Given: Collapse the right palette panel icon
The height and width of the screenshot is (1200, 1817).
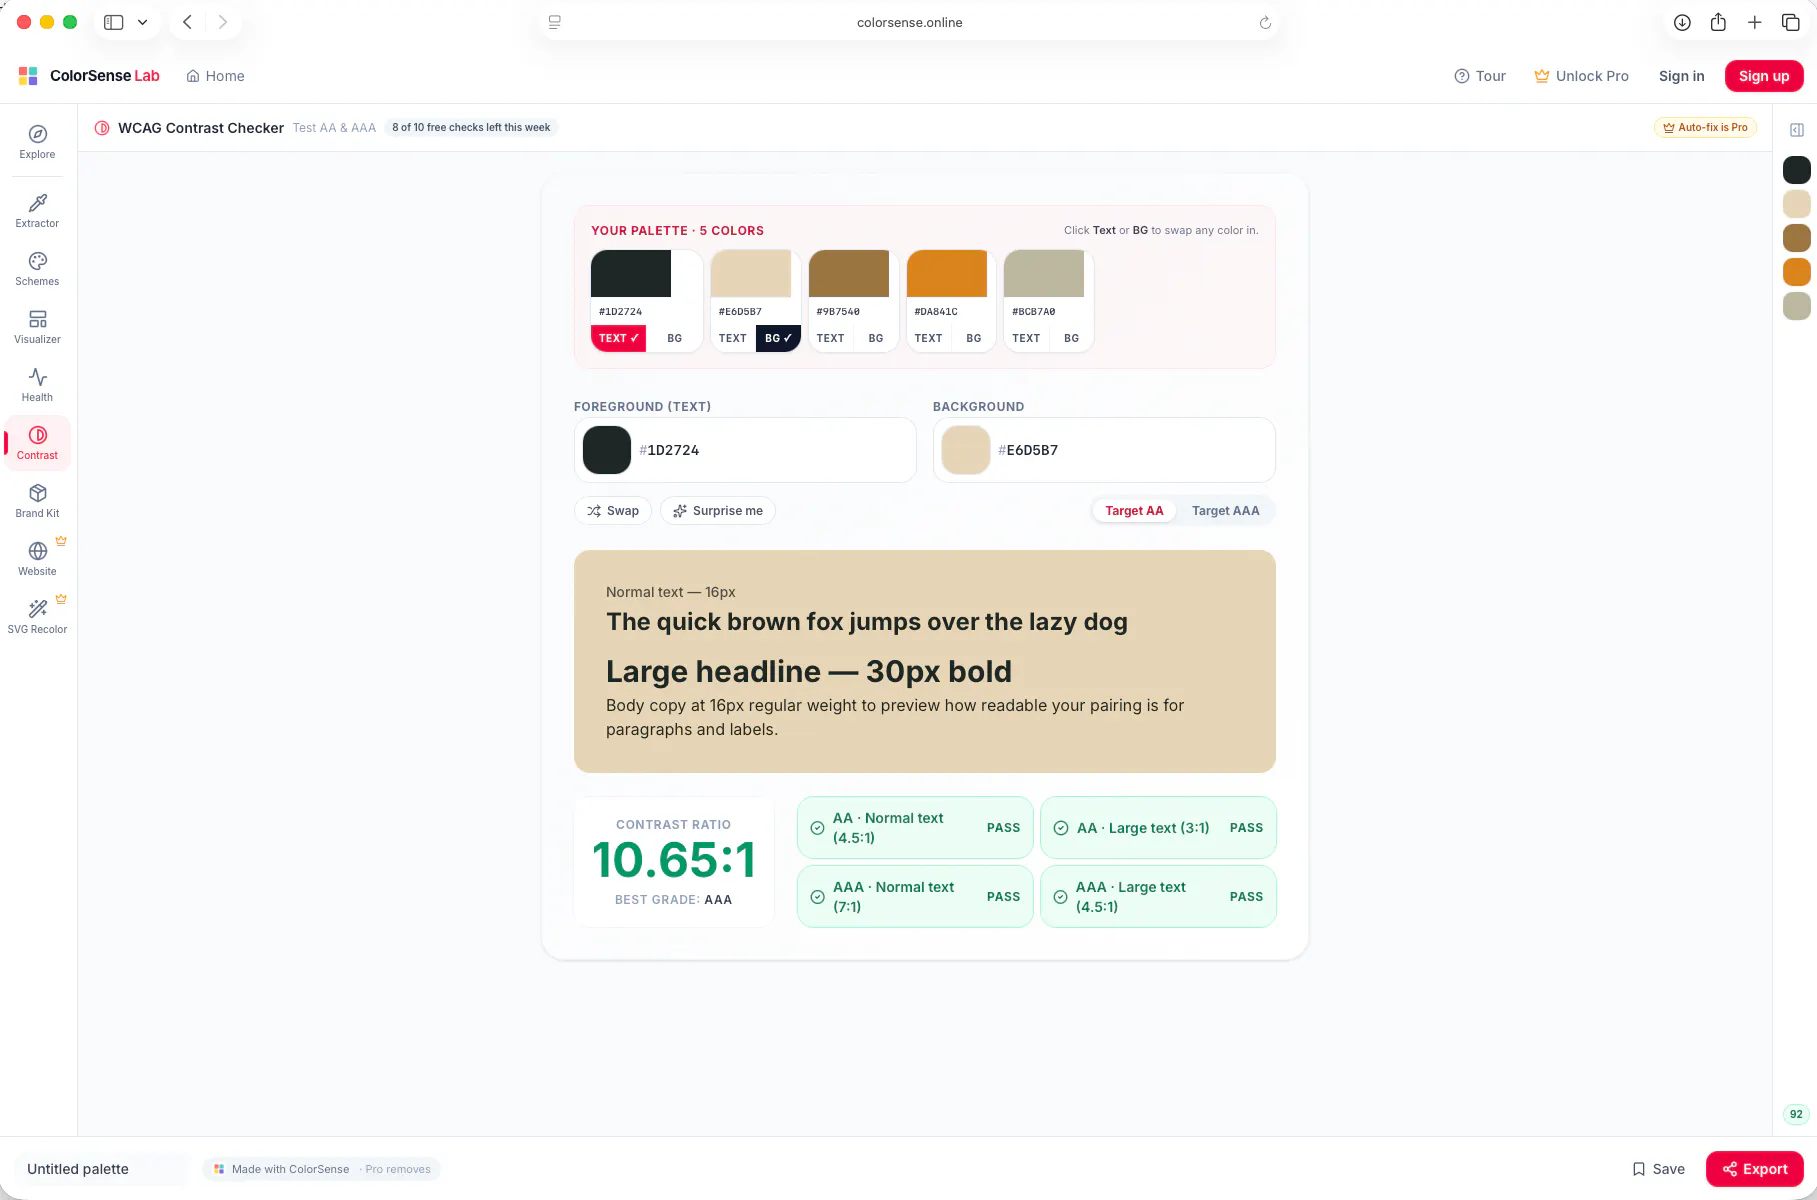Looking at the screenshot, I should pyautogui.click(x=1797, y=130).
